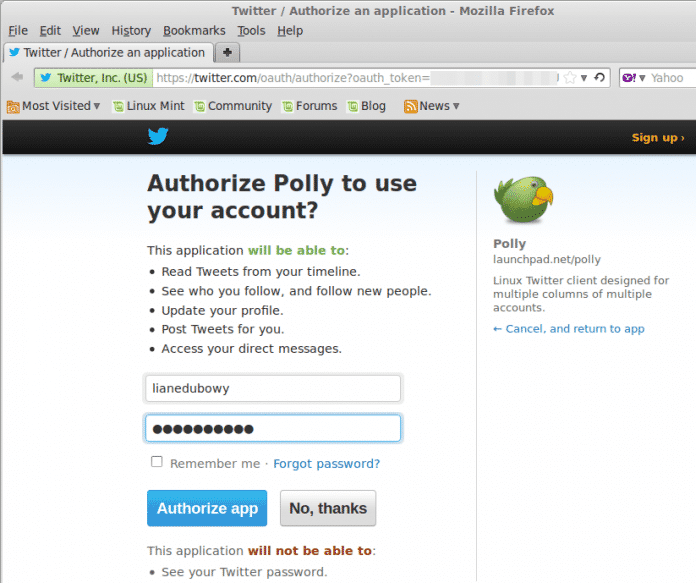Image resolution: width=696 pixels, height=583 pixels.
Task: Follow the Forgot password? link
Action: [326, 464]
